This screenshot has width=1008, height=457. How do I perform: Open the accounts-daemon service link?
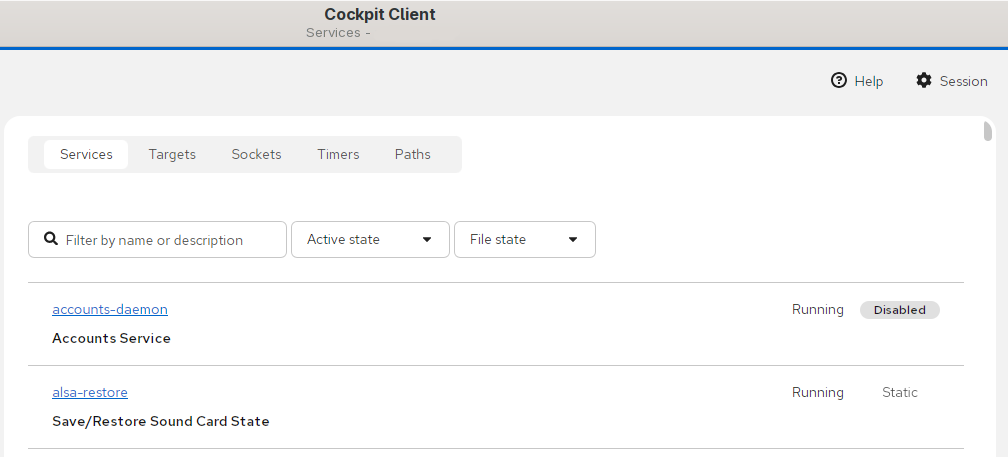pos(110,309)
